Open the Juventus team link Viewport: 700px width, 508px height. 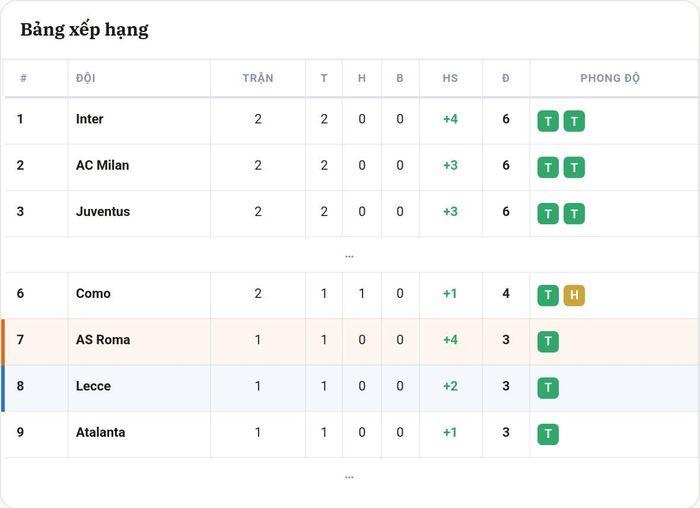[103, 212]
